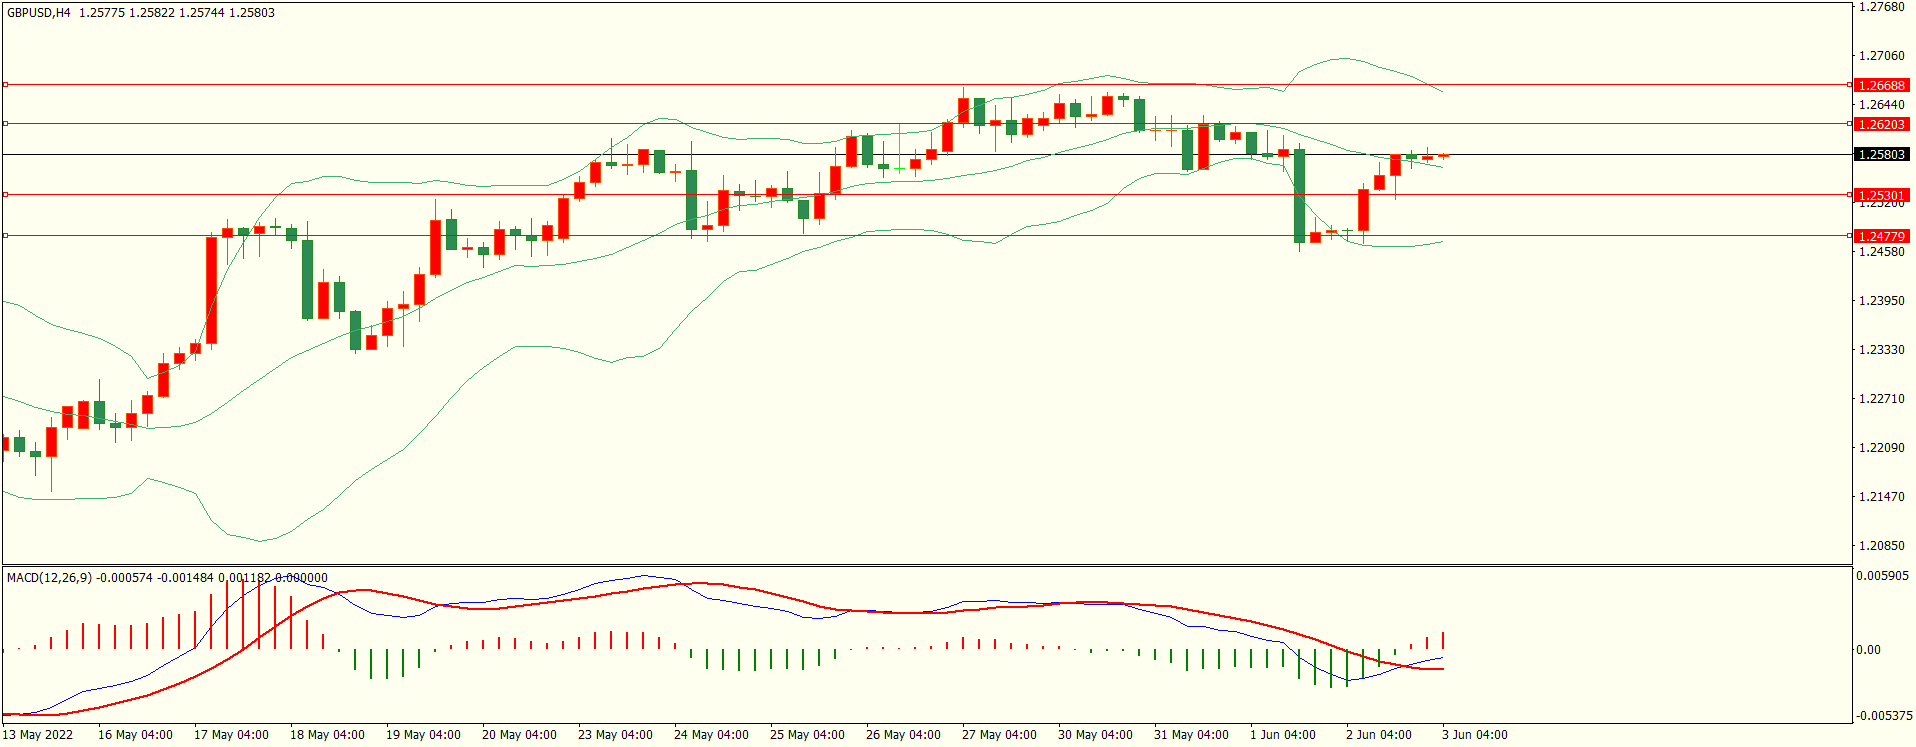This screenshot has height=747, width=1916.
Task: Click left anchor handle of 1.26203 line
Action: pos(5,124)
